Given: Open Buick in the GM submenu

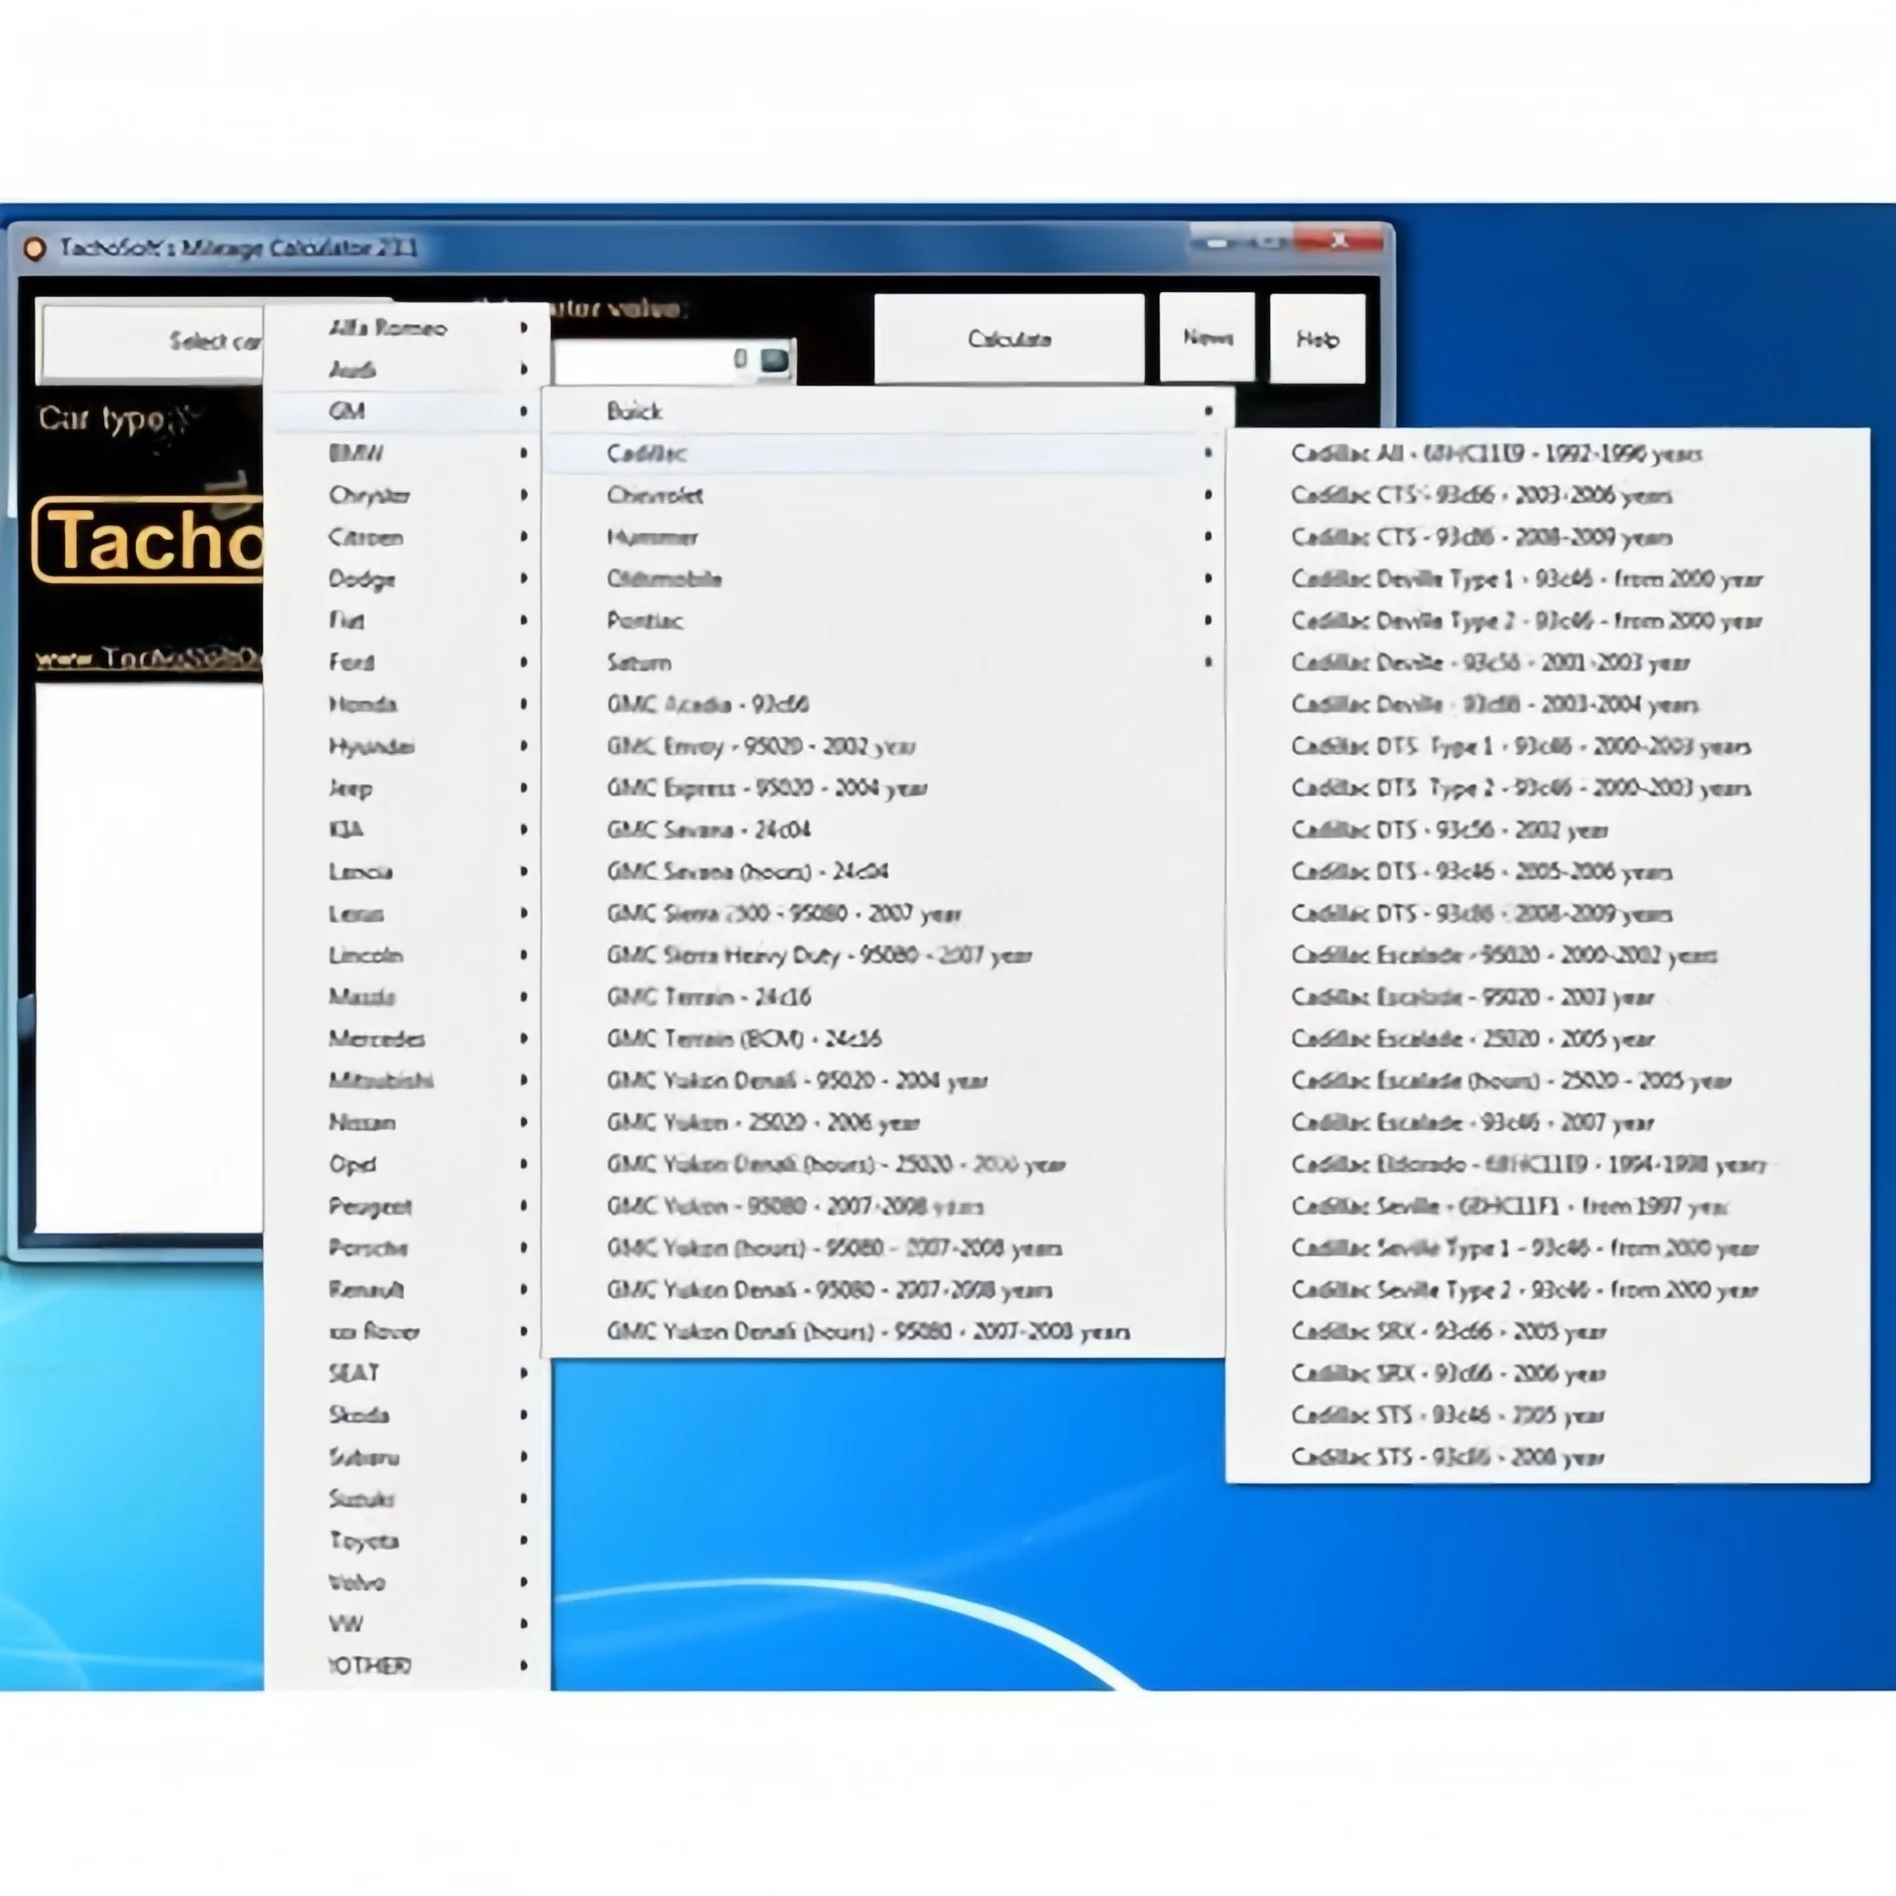Looking at the screenshot, I should tap(884, 411).
